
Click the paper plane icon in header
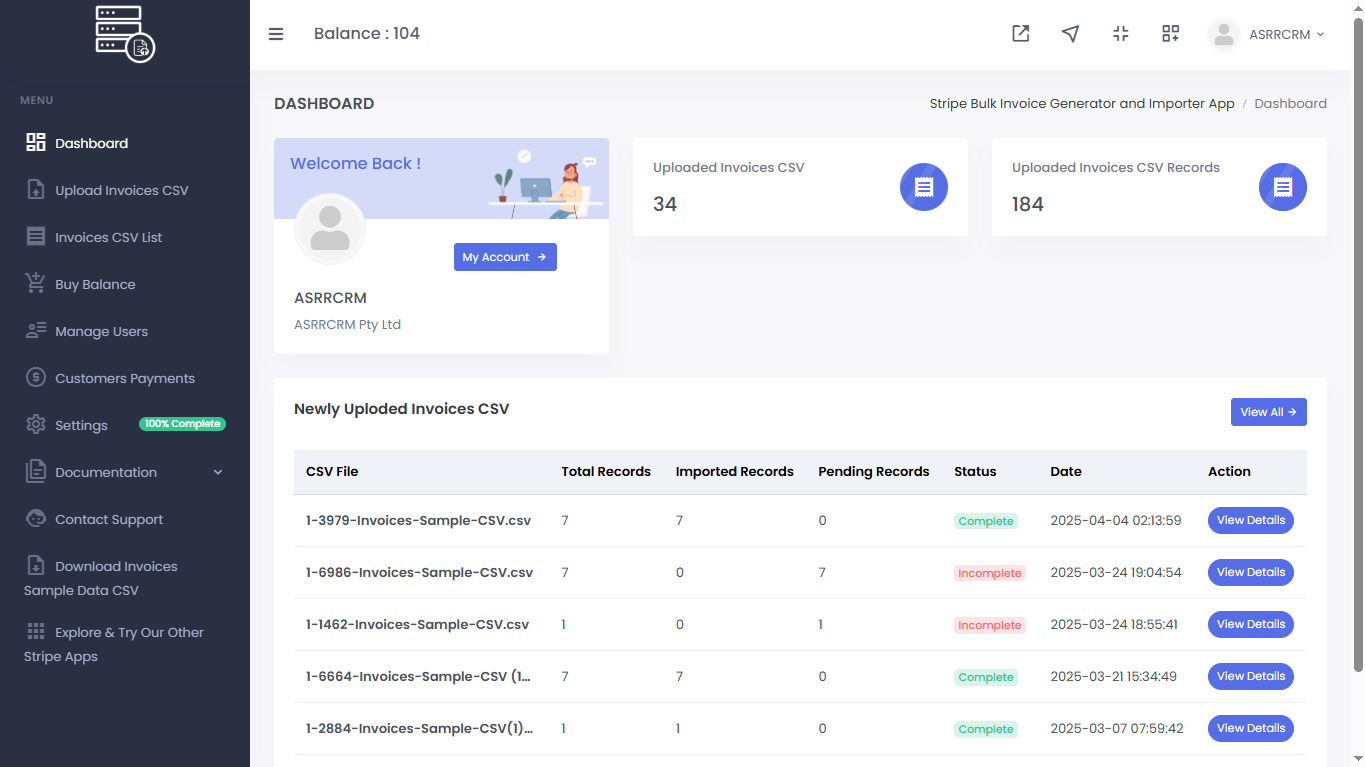click(x=1070, y=34)
